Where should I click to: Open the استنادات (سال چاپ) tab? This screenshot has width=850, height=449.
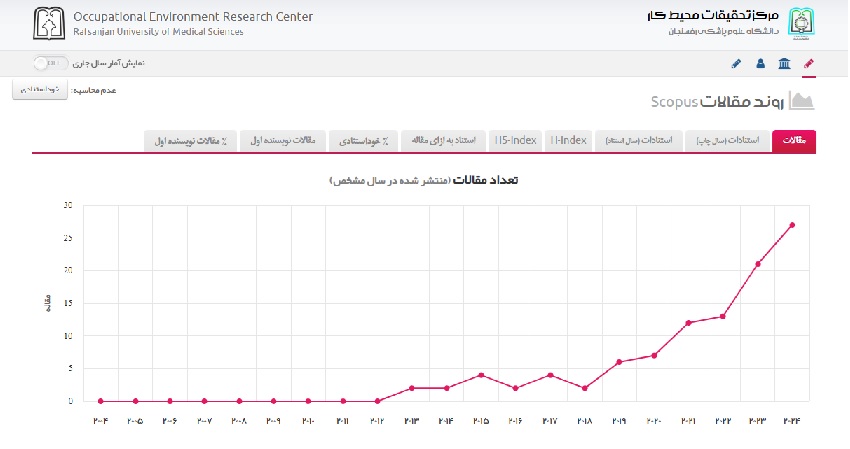[729, 140]
